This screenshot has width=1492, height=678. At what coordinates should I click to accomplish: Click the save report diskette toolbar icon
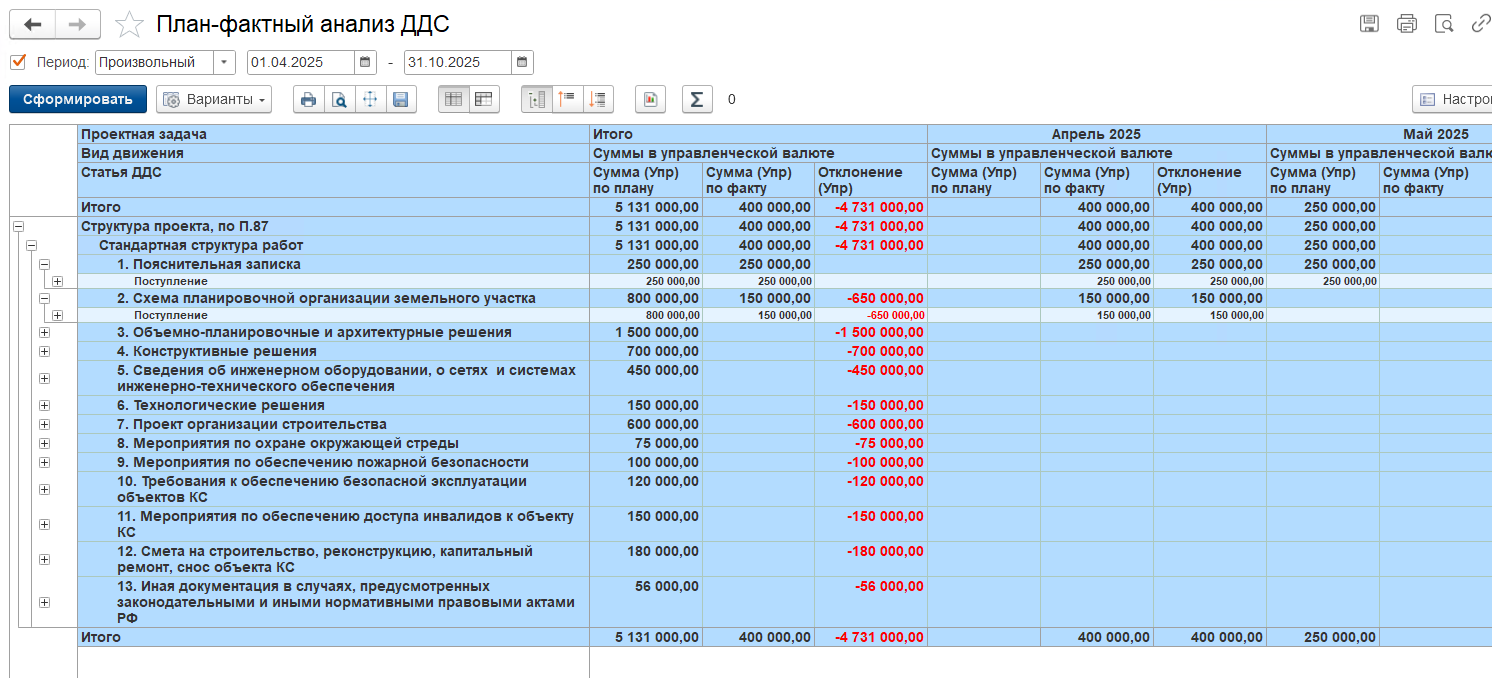[x=401, y=99]
